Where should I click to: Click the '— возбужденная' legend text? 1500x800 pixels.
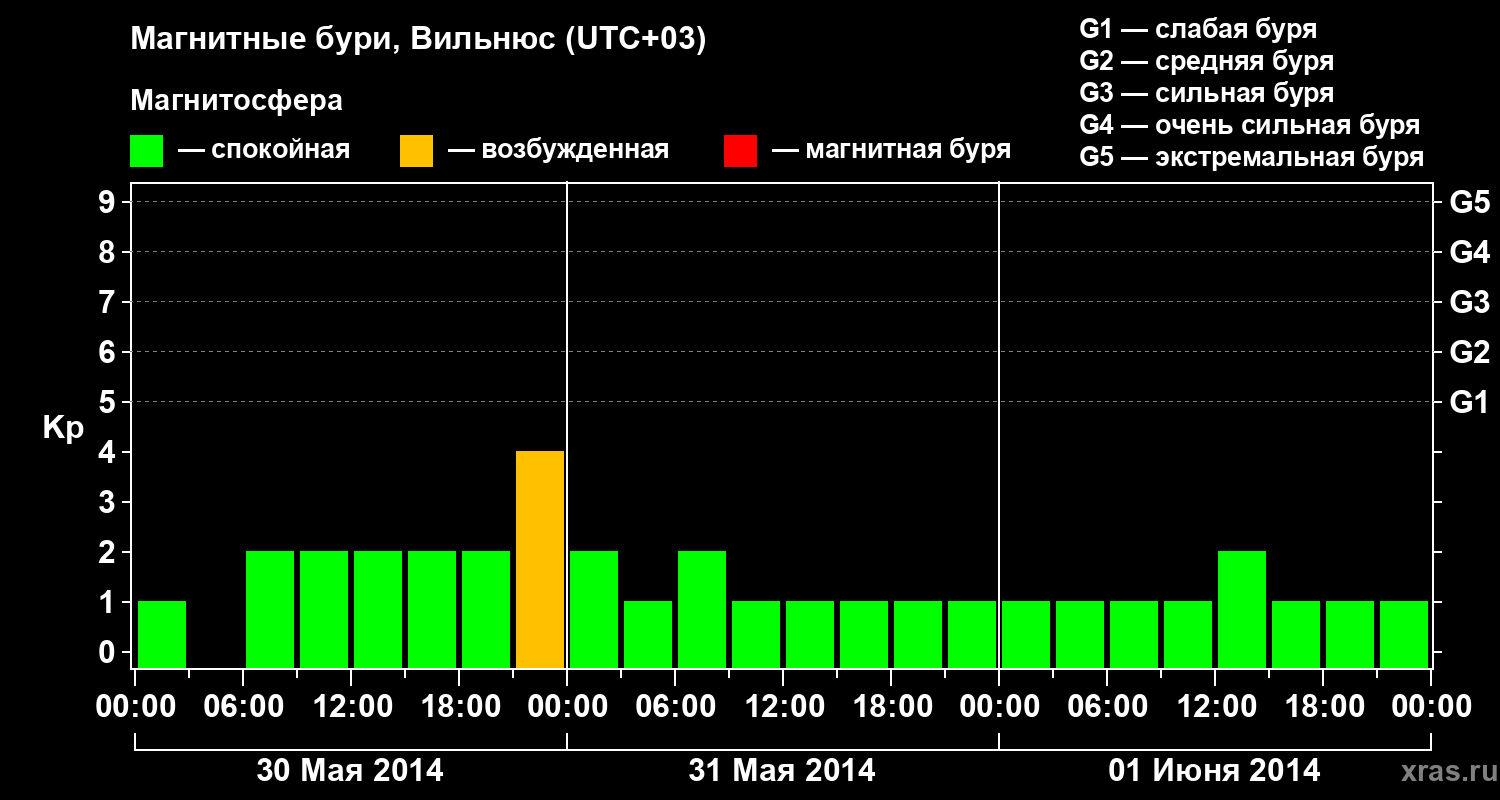pos(558,150)
